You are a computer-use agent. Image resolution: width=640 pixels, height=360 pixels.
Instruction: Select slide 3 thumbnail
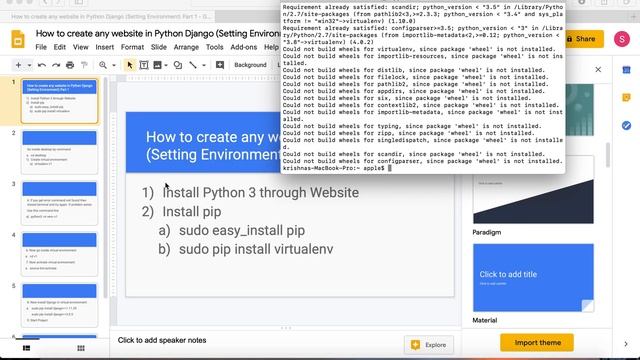pyautogui.click(x=60, y=203)
